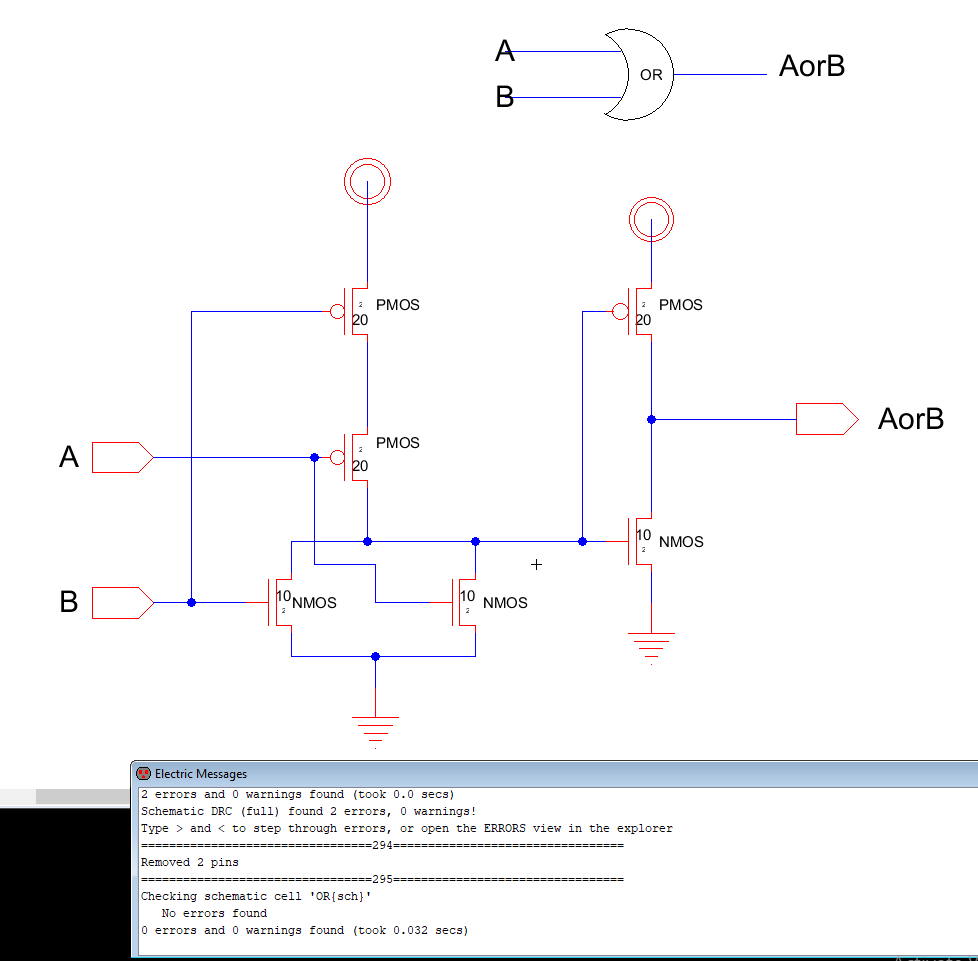Image resolution: width=978 pixels, height=961 pixels.
Task: Click the 'NMOS' label of the middle transistor
Action: [505, 602]
